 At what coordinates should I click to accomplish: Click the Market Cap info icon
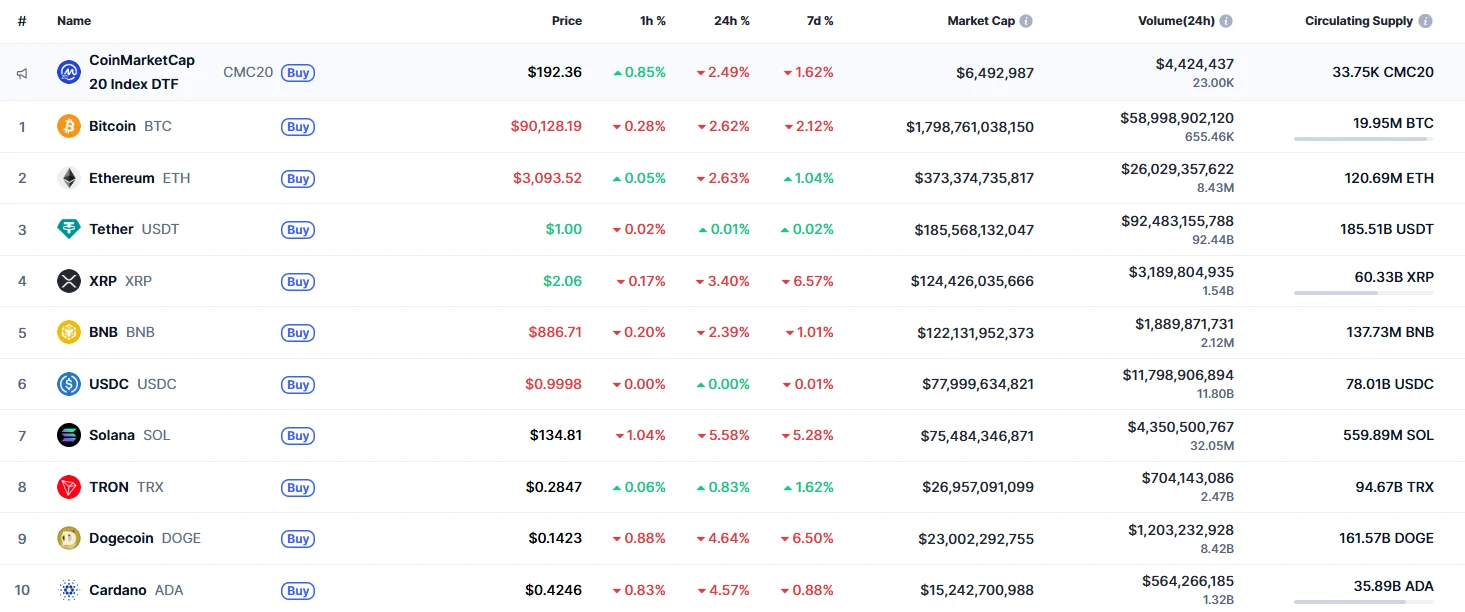click(x=1026, y=21)
